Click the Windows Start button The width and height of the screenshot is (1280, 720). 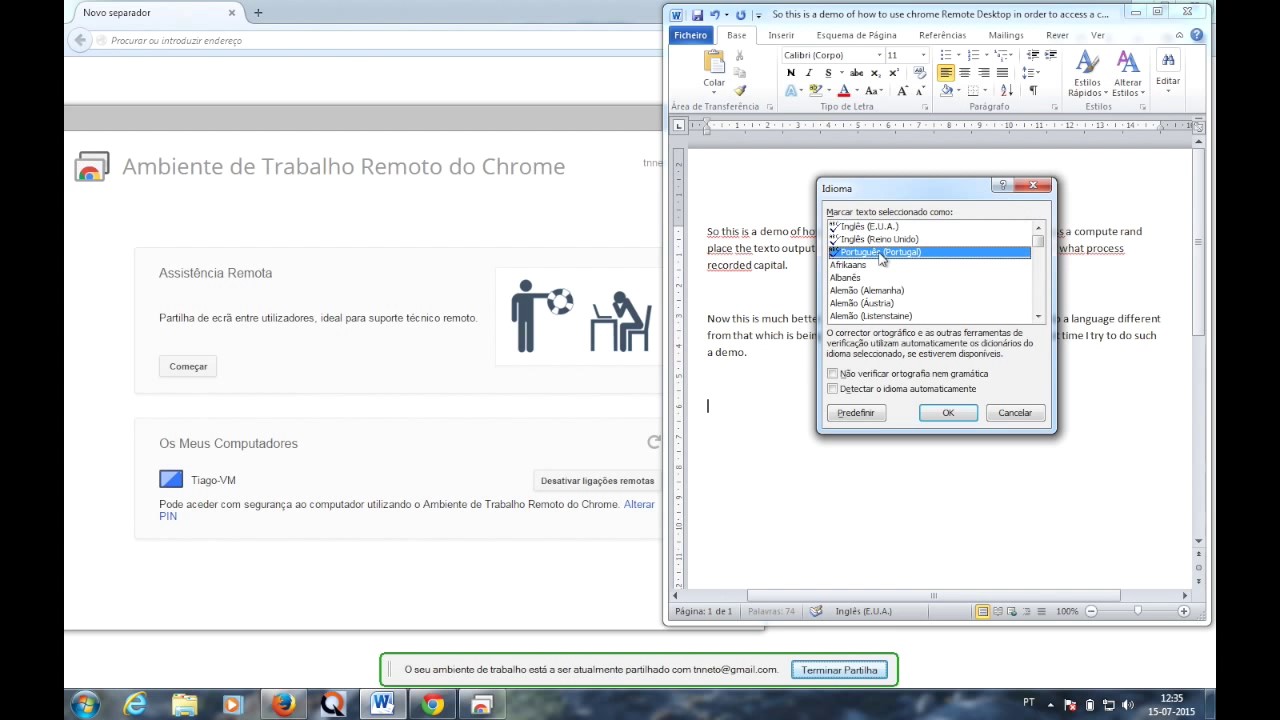pos(85,705)
